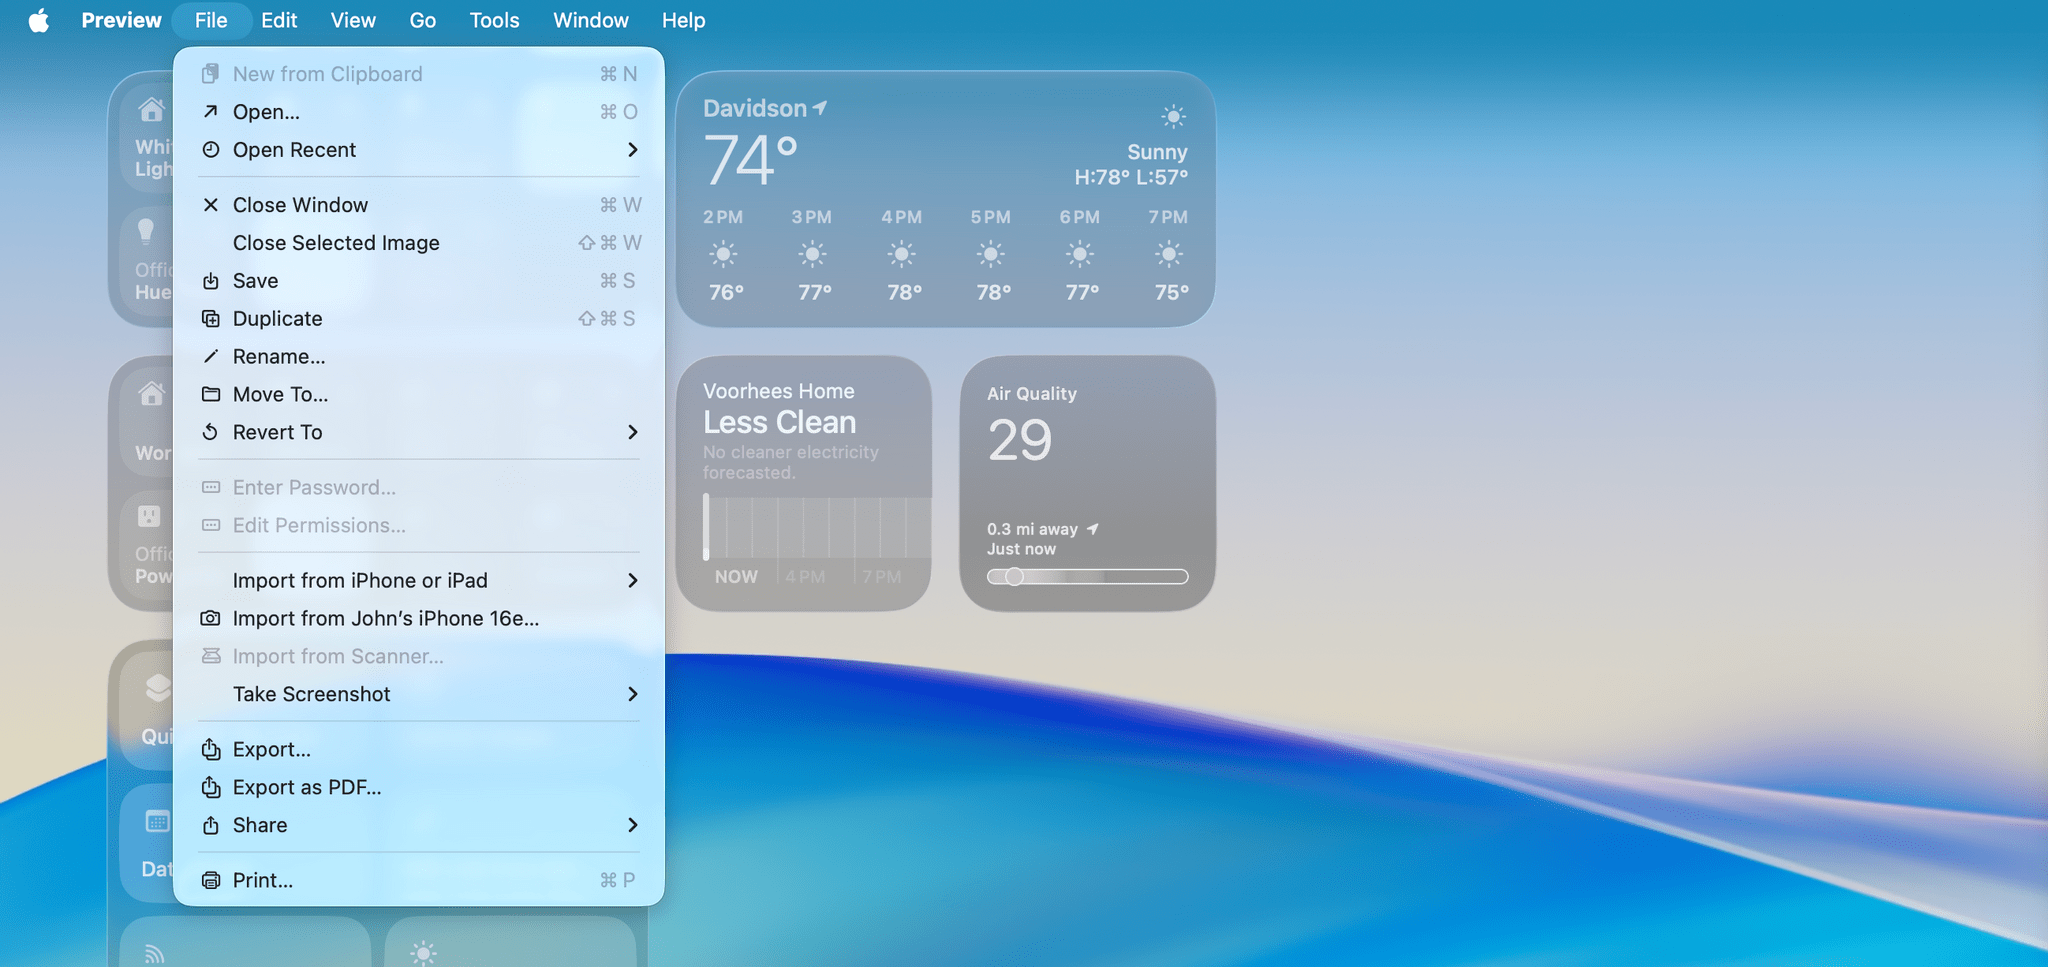Click the Just now timestamp text
2048x967 pixels.
(x=1021, y=549)
